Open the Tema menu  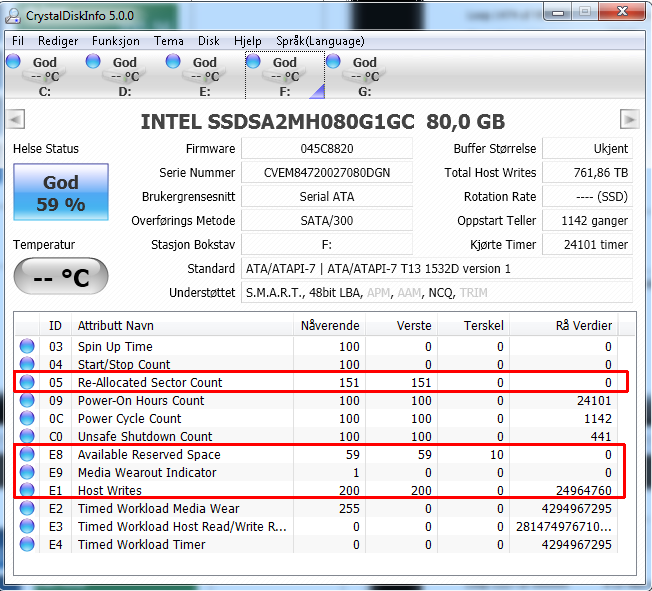tap(168, 41)
